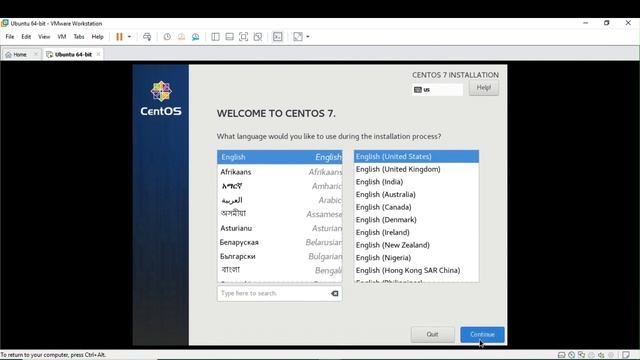Image resolution: width=640 pixels, height=360 pixels.
Task: Click the message log icon in status bar
Action: 626,355
